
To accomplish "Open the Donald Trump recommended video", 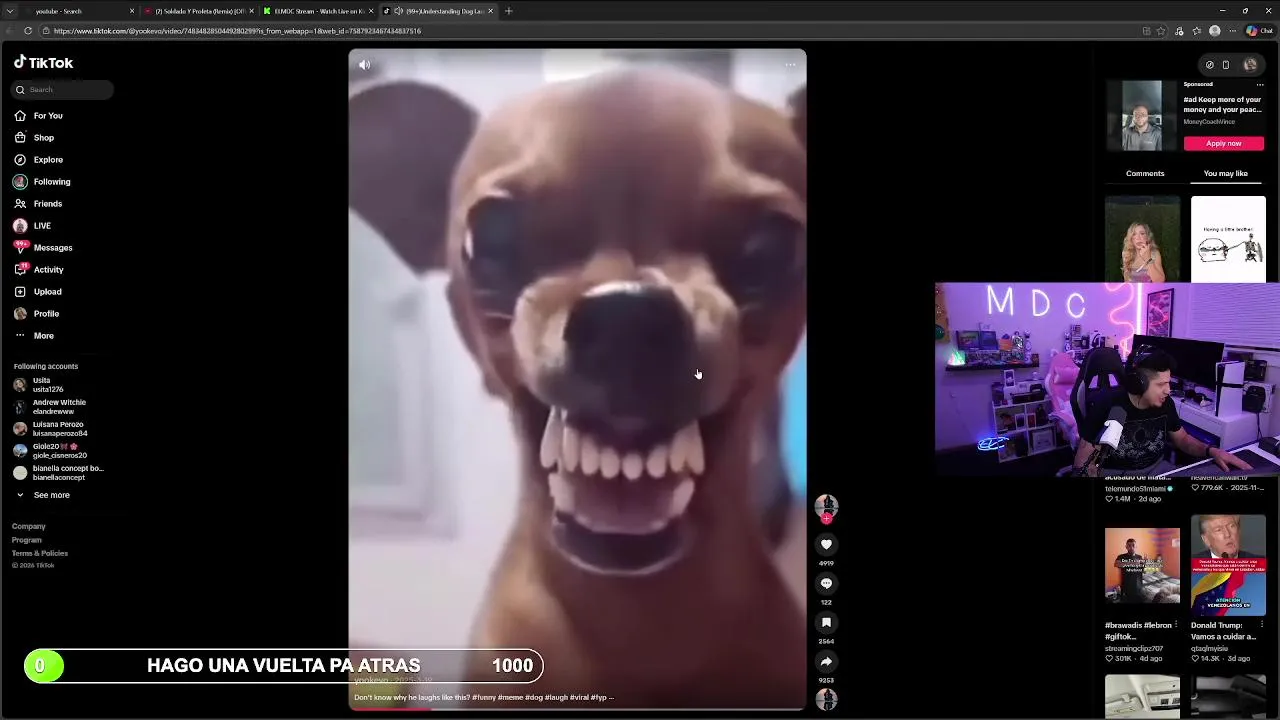I will (1228, 566).
